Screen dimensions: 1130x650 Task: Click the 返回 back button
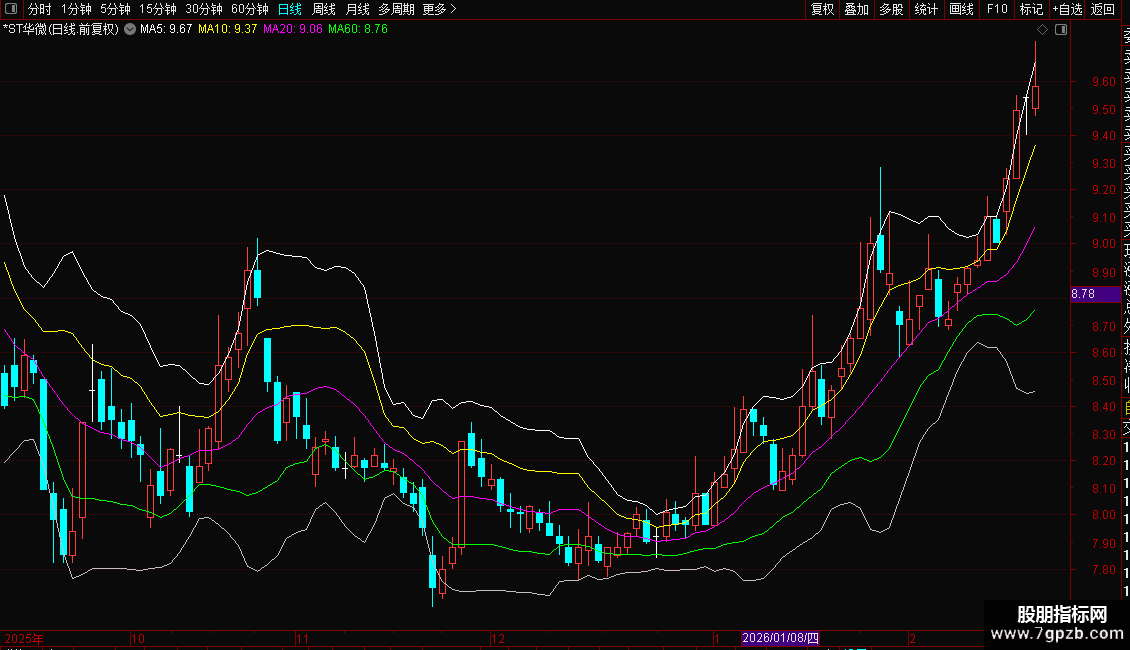(1103, 9)
